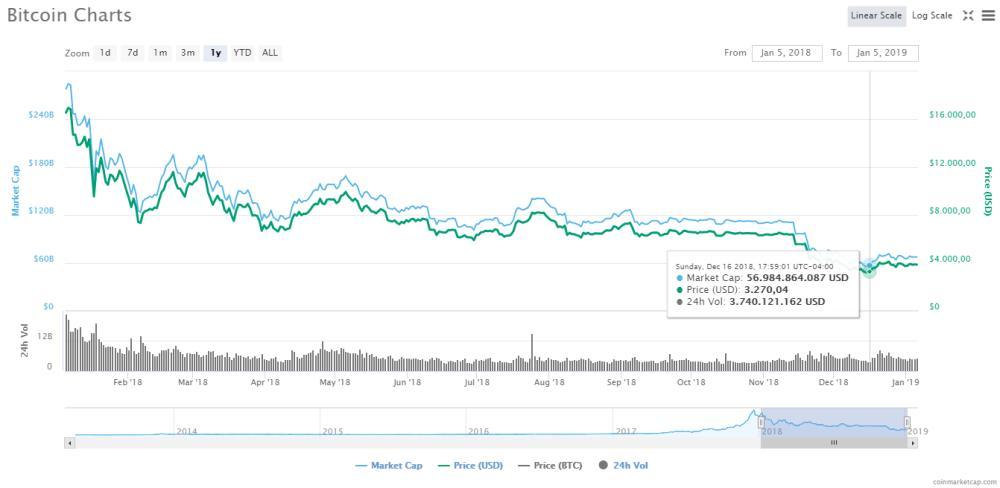Choose YTD zoom range
Image resolution: width=1000 pixels, height=488 pixels.
pos(242,53)
